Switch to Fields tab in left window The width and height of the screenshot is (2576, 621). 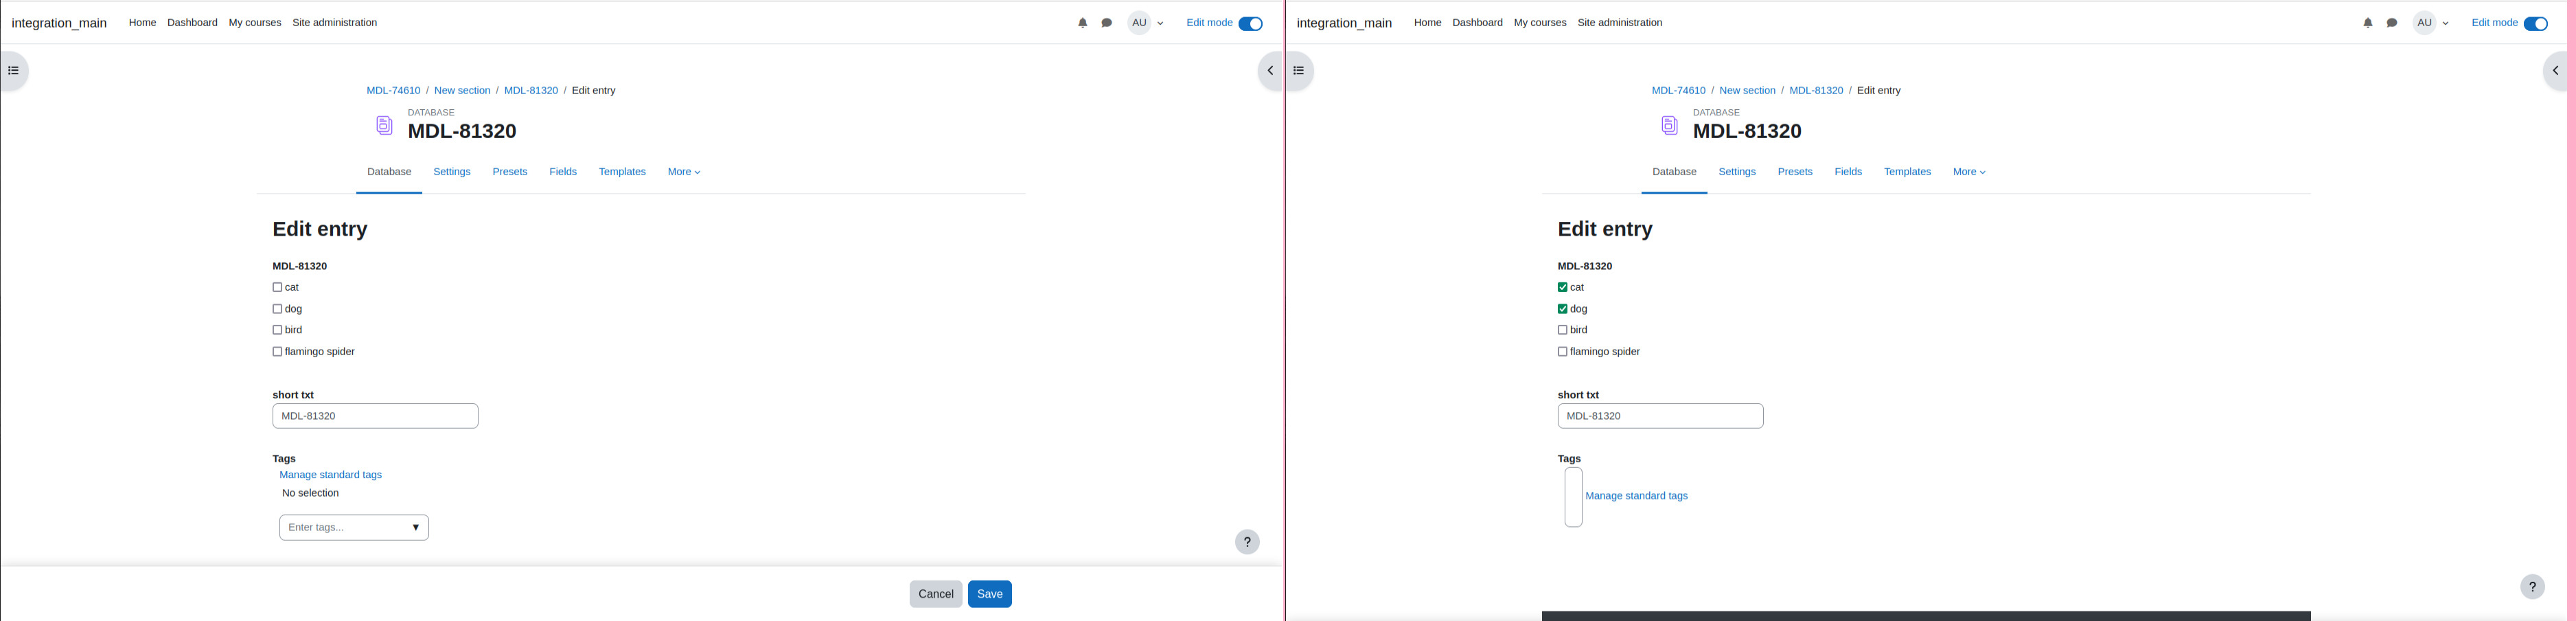(x=563, y=172)
